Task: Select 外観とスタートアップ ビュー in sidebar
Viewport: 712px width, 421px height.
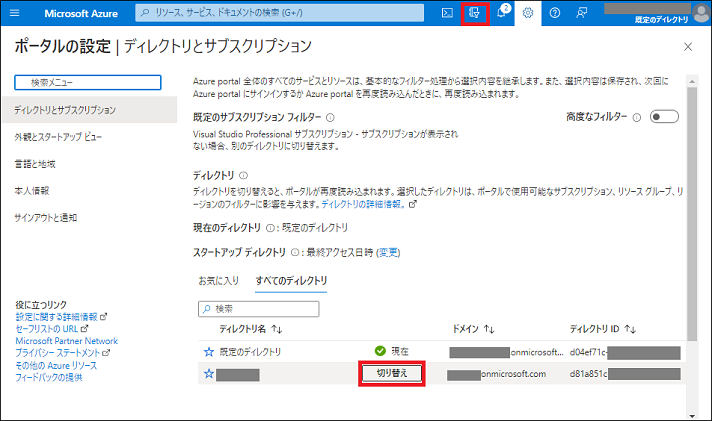Action: click(58, 136)
